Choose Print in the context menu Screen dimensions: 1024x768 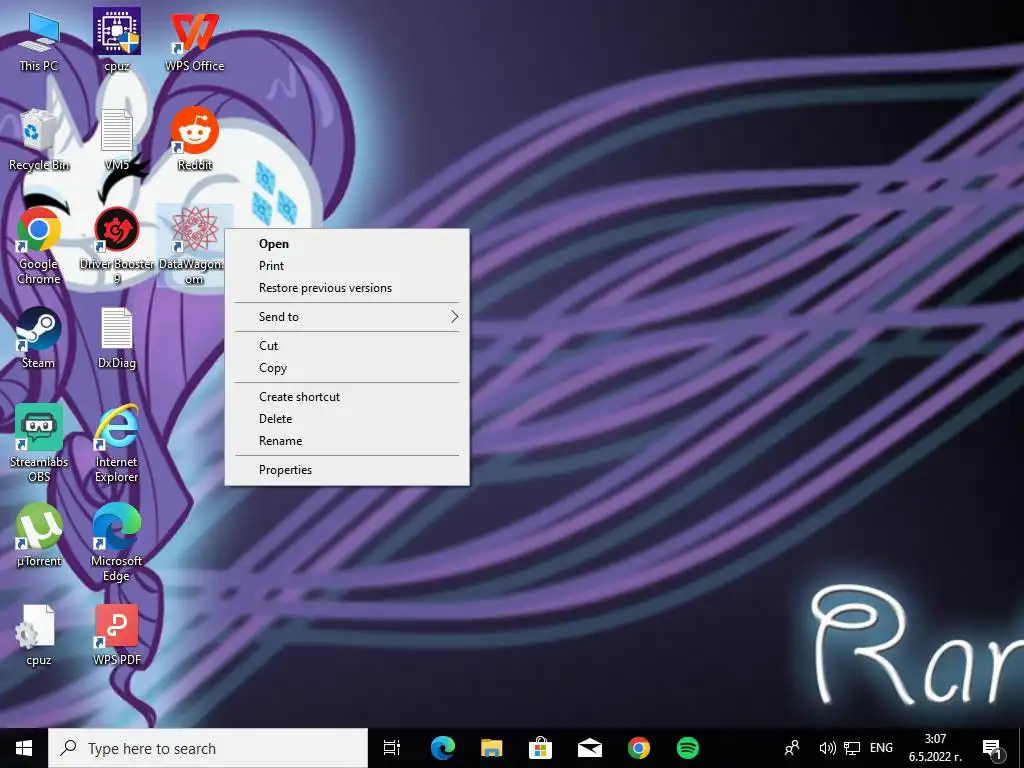[347, 266]
